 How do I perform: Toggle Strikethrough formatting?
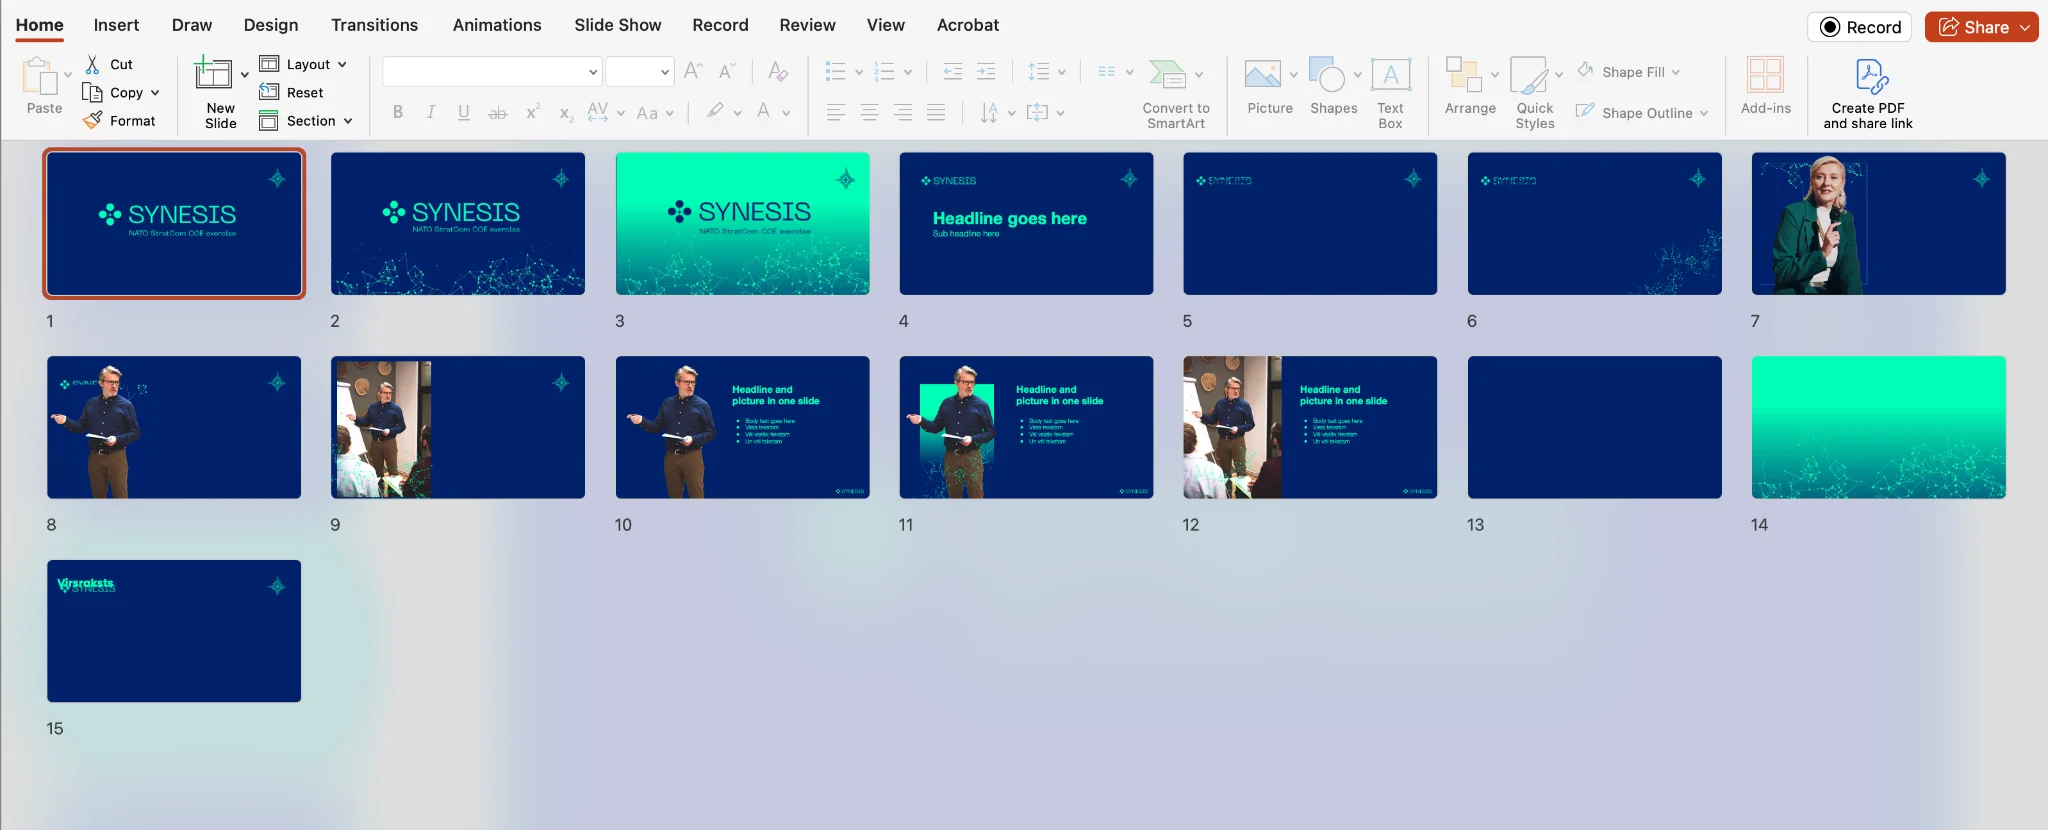coord(497,113)
